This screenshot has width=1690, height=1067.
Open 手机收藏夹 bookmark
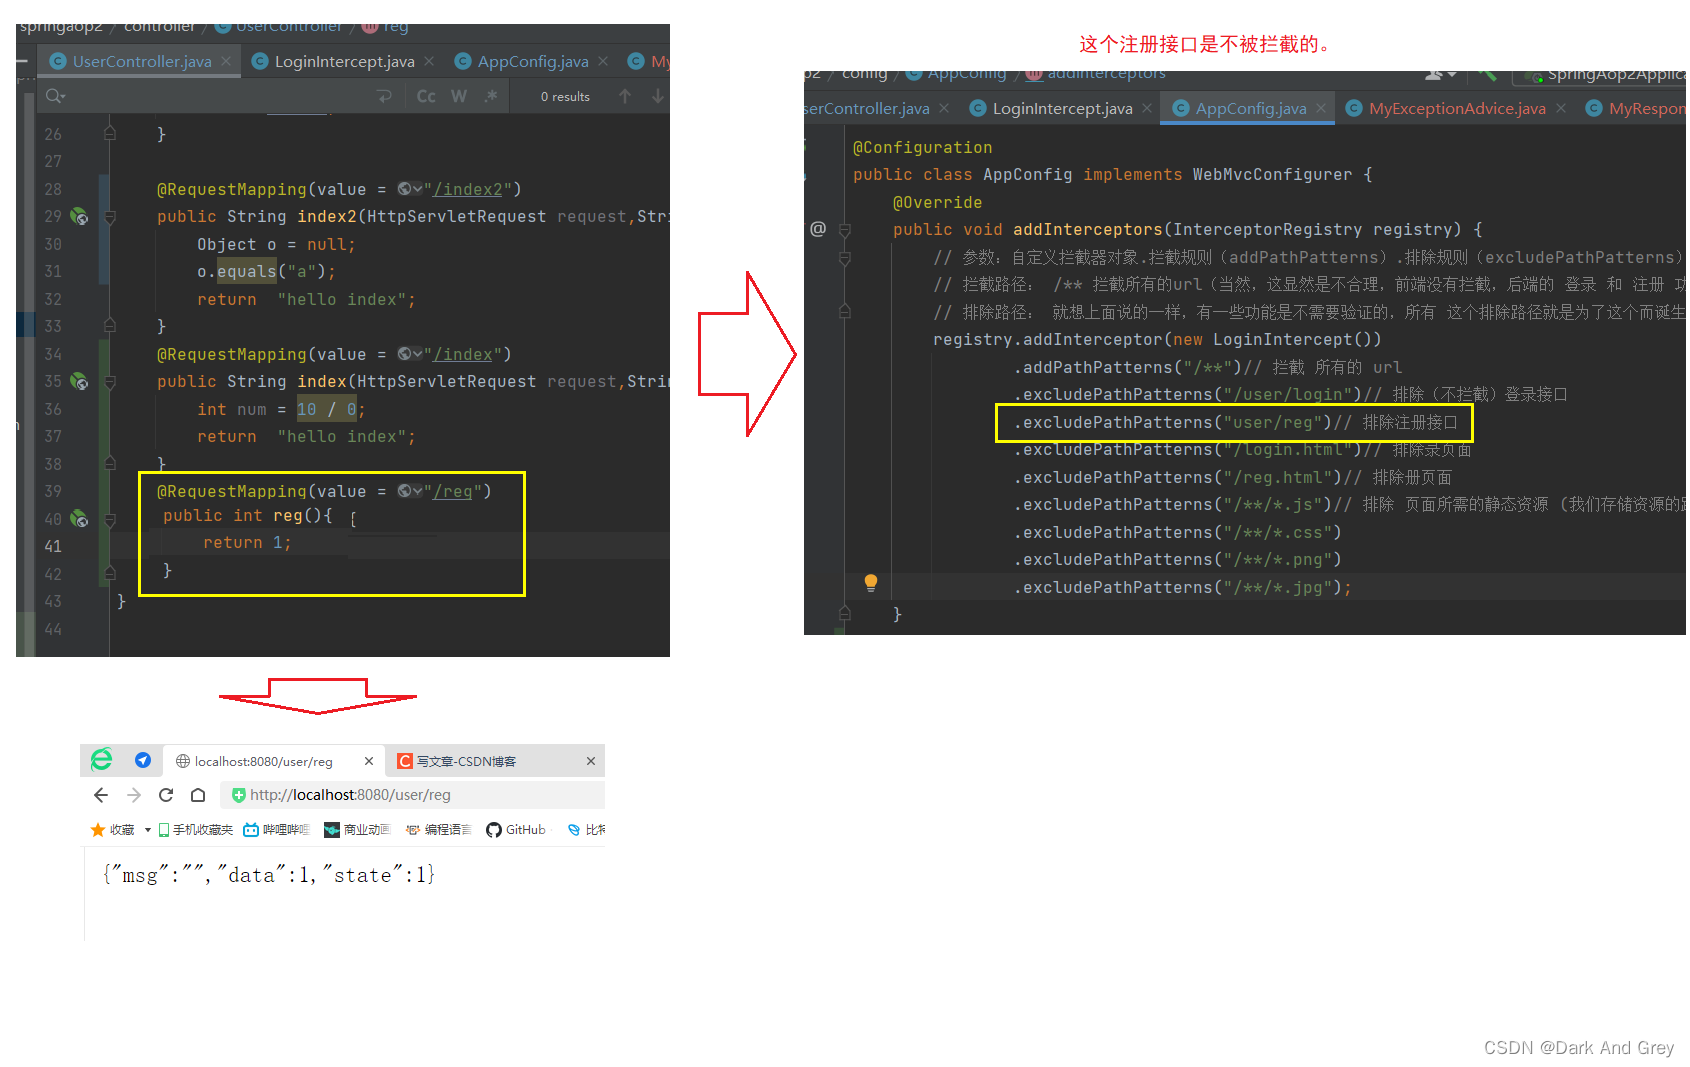pos(196,829)
